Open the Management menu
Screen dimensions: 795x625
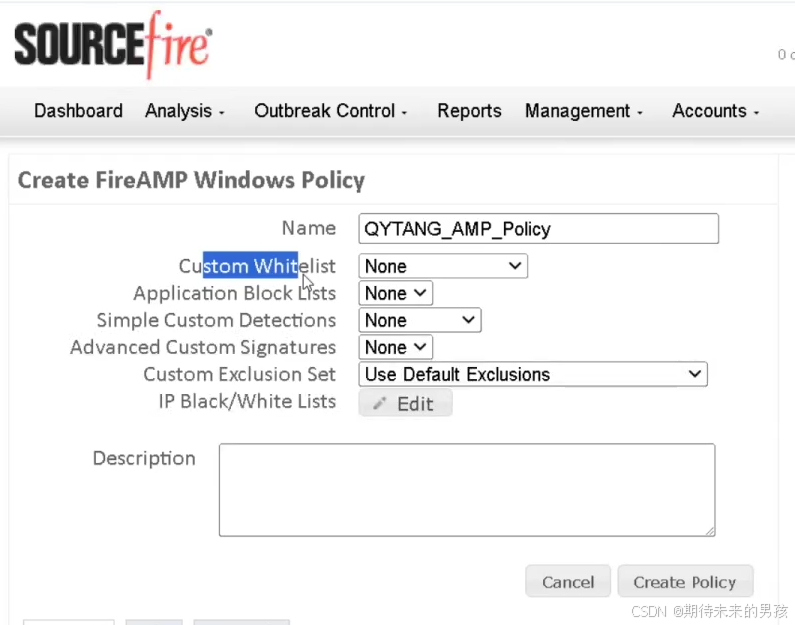pos(584,111)
